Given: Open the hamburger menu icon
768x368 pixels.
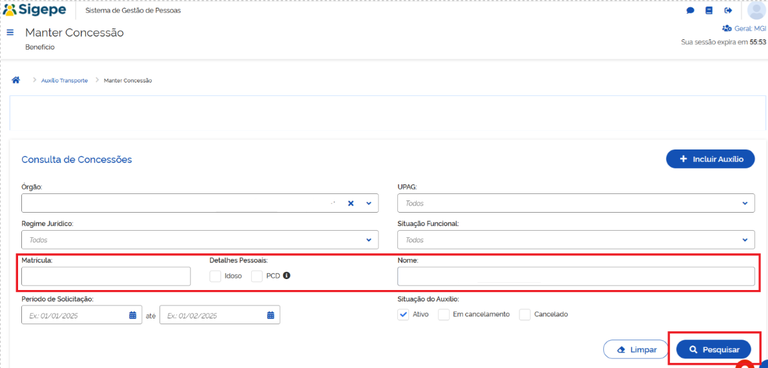Looking at the screenshot, I should (x=10, y=32).
